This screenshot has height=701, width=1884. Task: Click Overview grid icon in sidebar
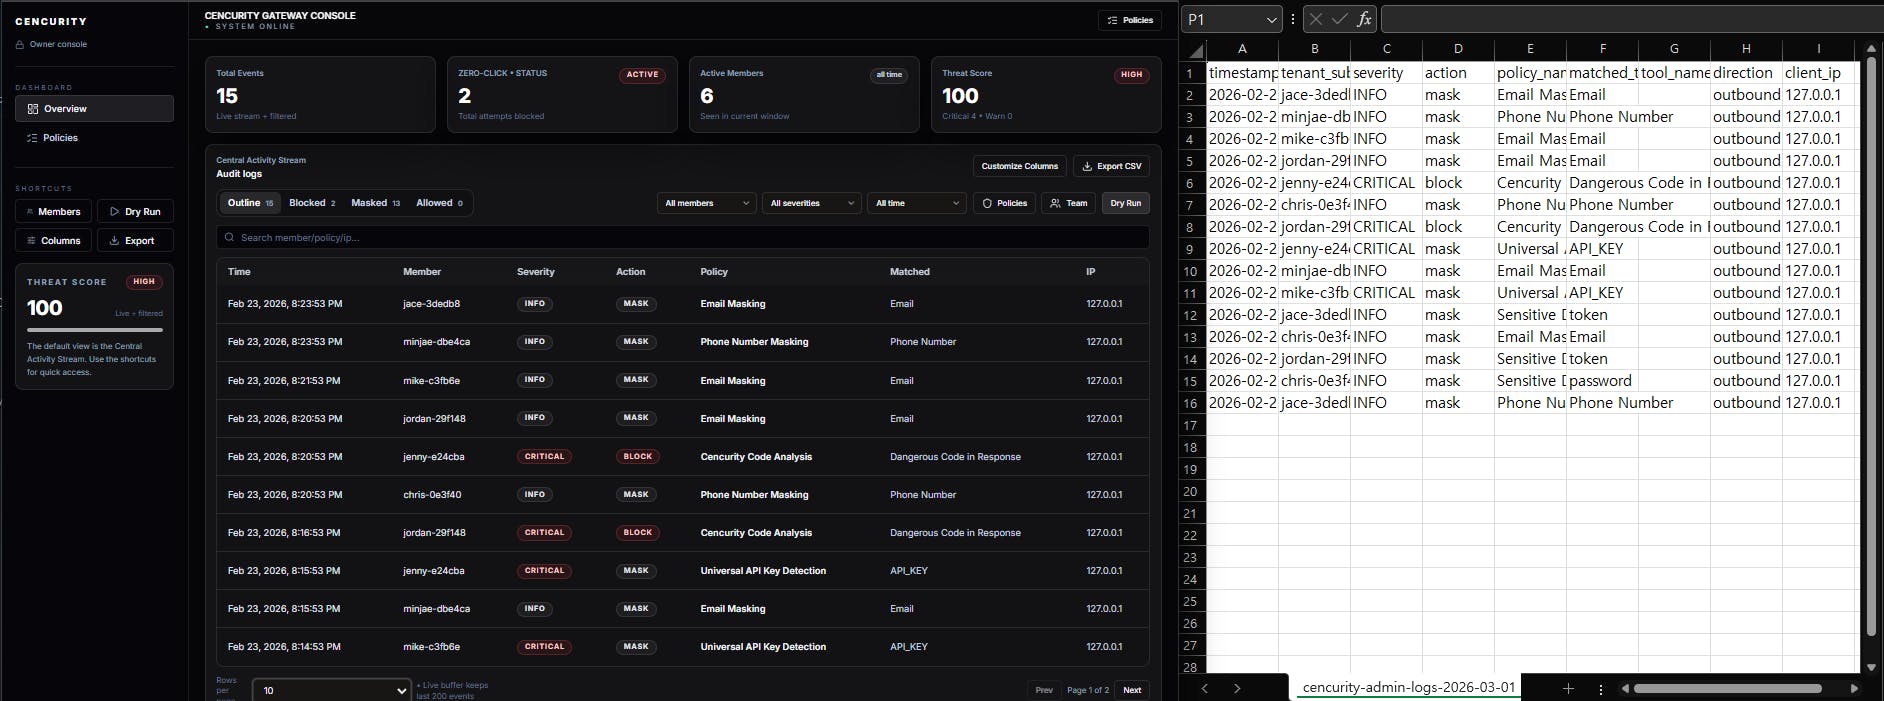coord(33,109)
